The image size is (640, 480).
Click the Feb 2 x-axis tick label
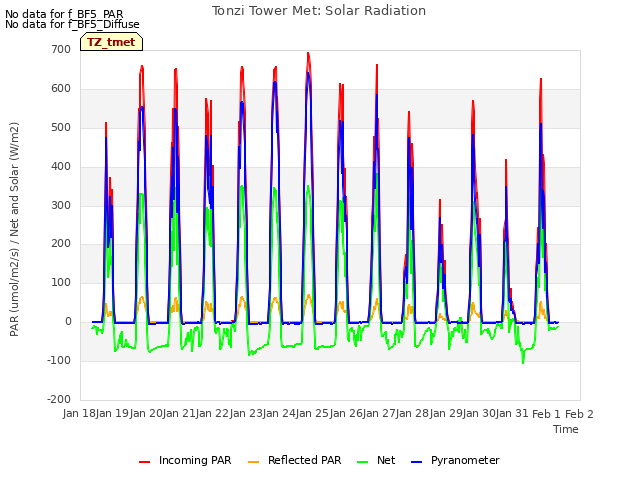point(579,414)
